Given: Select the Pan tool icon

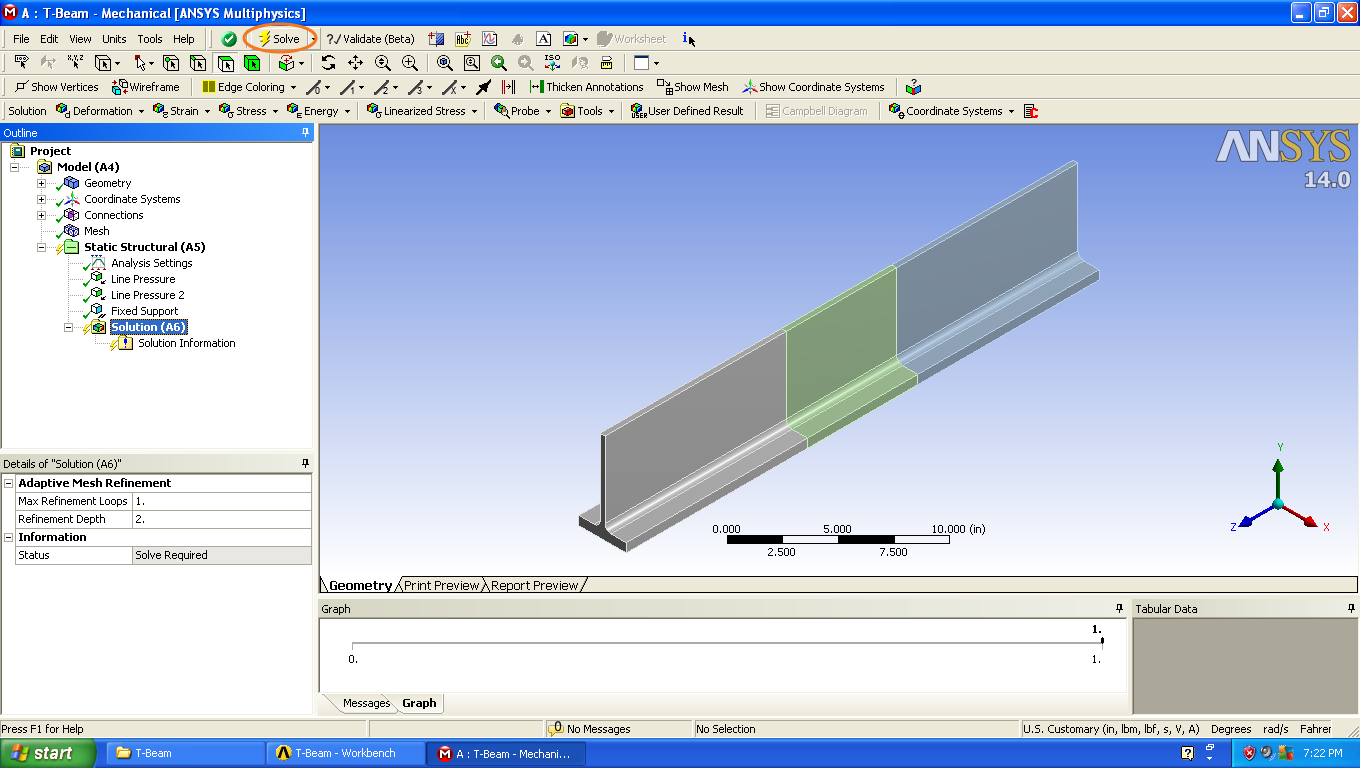Looking at the screenshot, I should tap(355, 63).
